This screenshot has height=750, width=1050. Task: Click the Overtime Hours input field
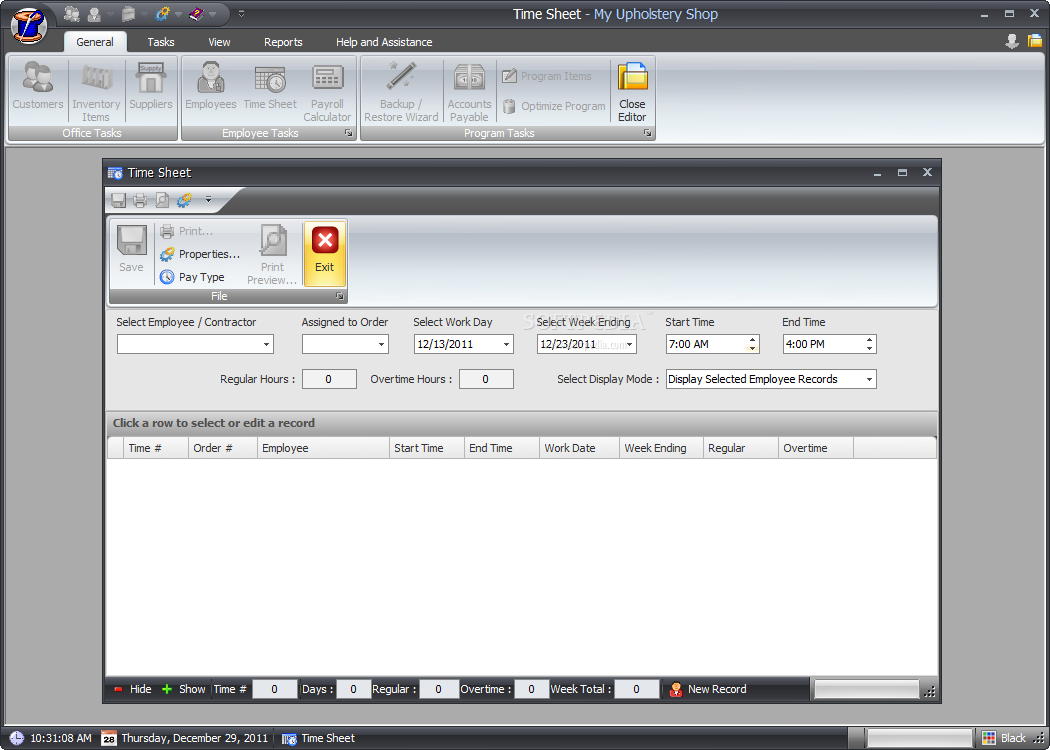(486, 379)
